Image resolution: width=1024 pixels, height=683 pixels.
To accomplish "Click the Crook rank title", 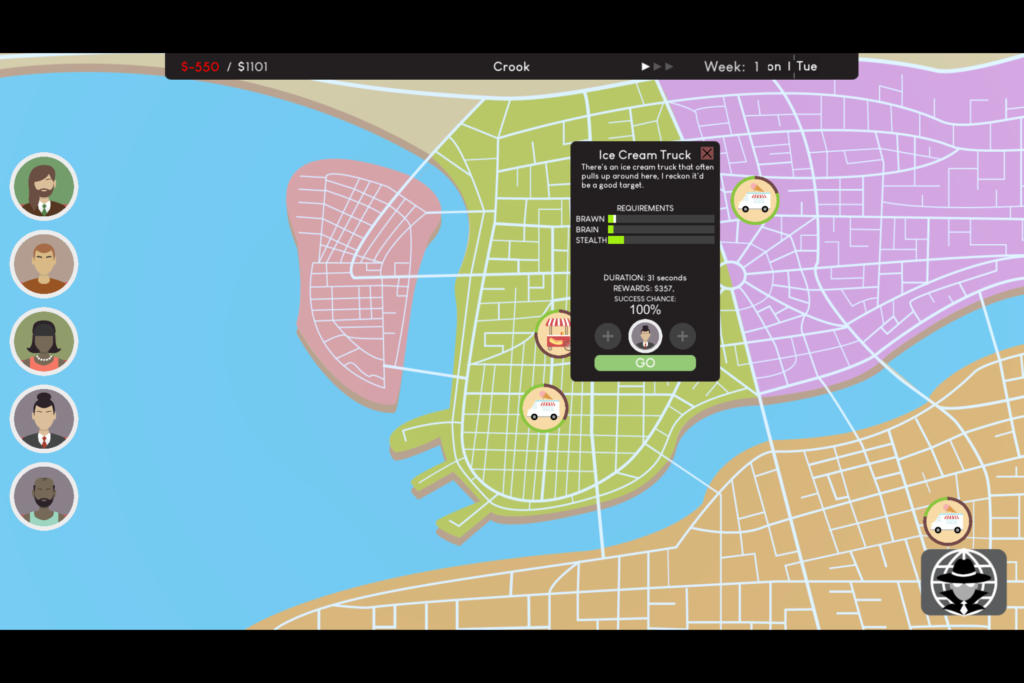I will pos(511,67).
